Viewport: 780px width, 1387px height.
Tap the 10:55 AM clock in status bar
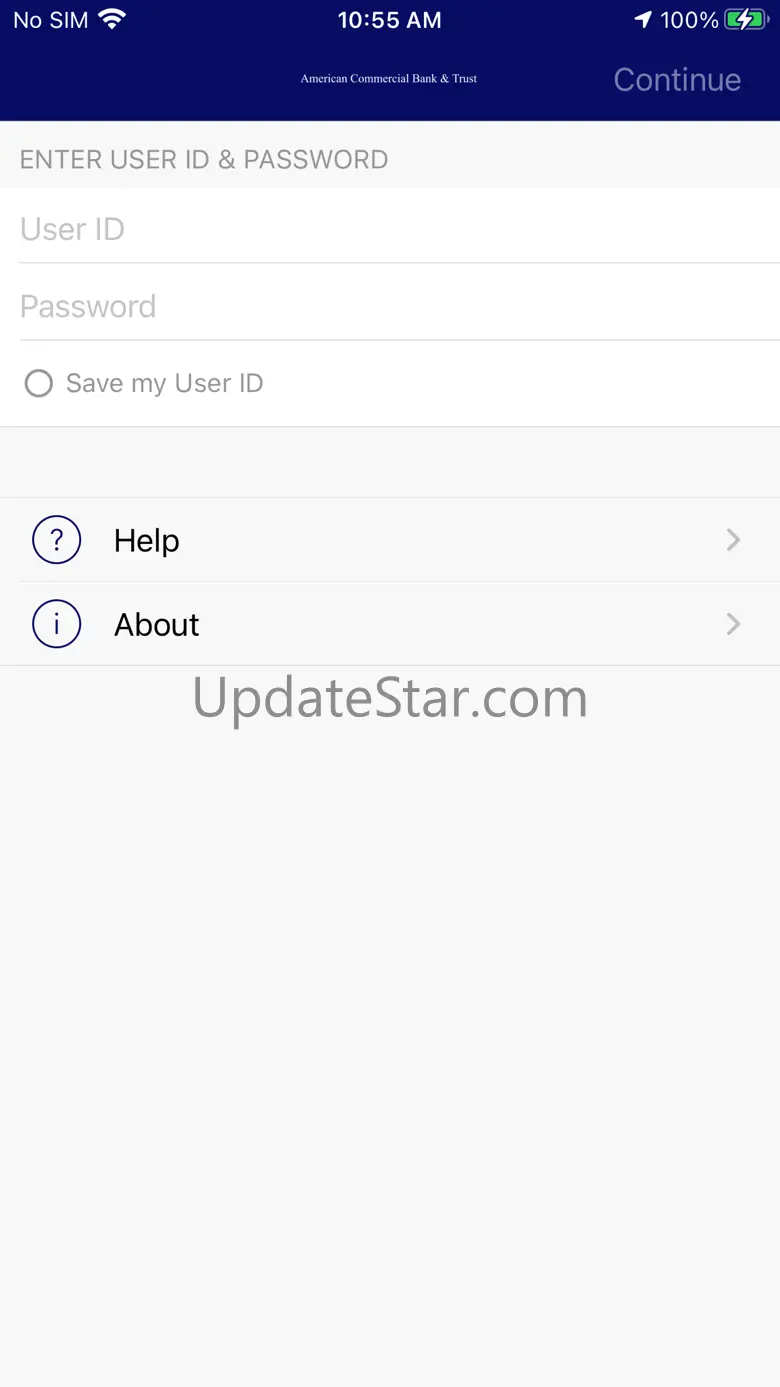[x=389, y=19]
